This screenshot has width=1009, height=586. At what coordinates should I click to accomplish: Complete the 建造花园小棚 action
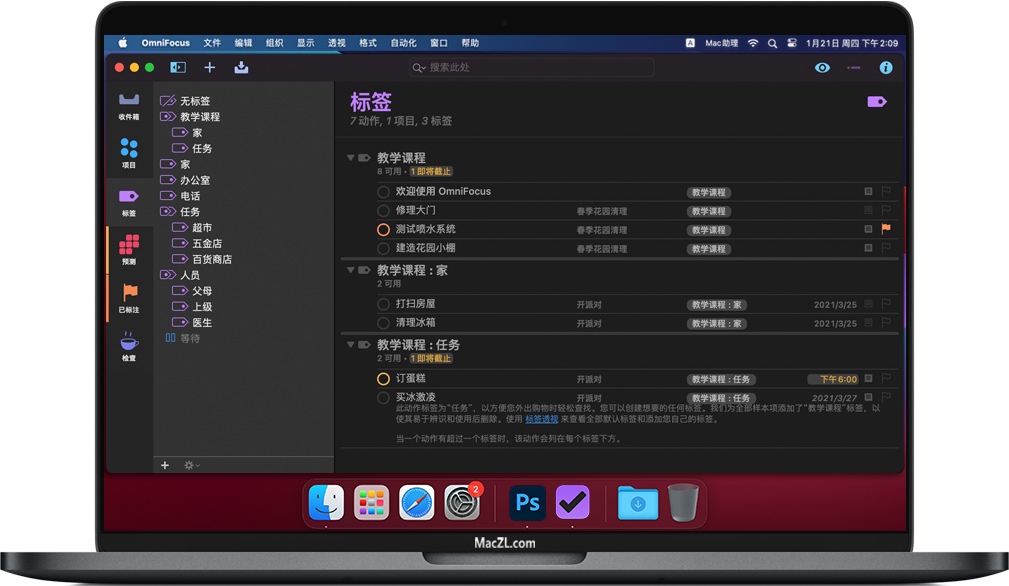(x=383, y=248)
